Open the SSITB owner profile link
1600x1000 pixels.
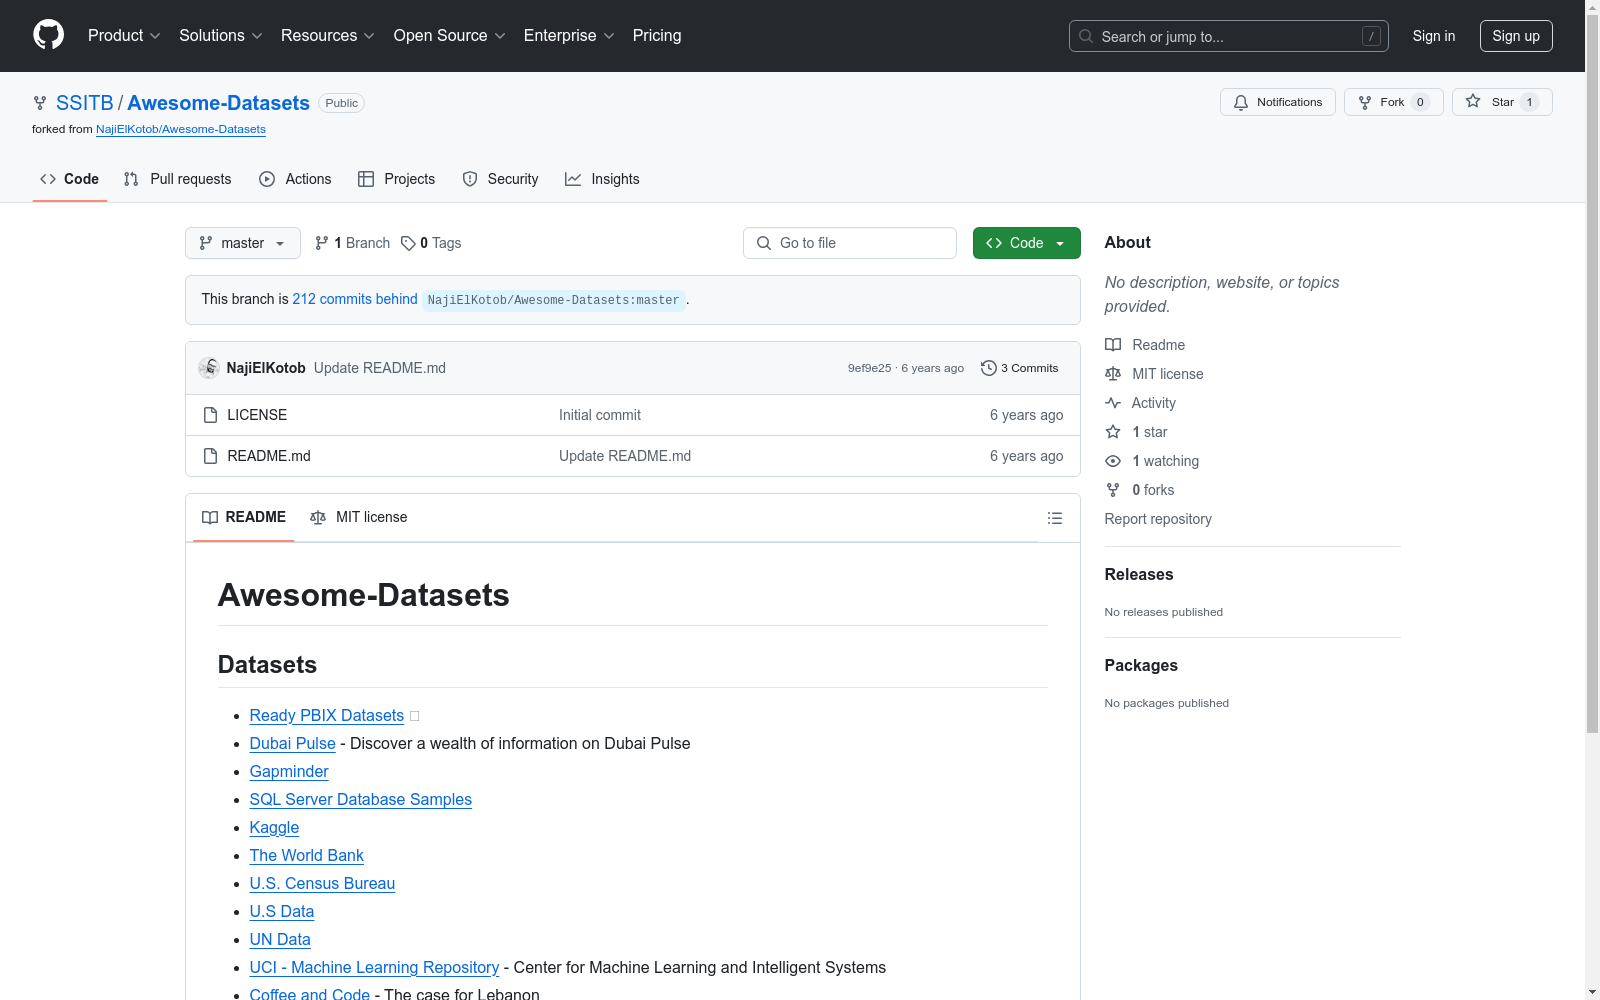85,103
